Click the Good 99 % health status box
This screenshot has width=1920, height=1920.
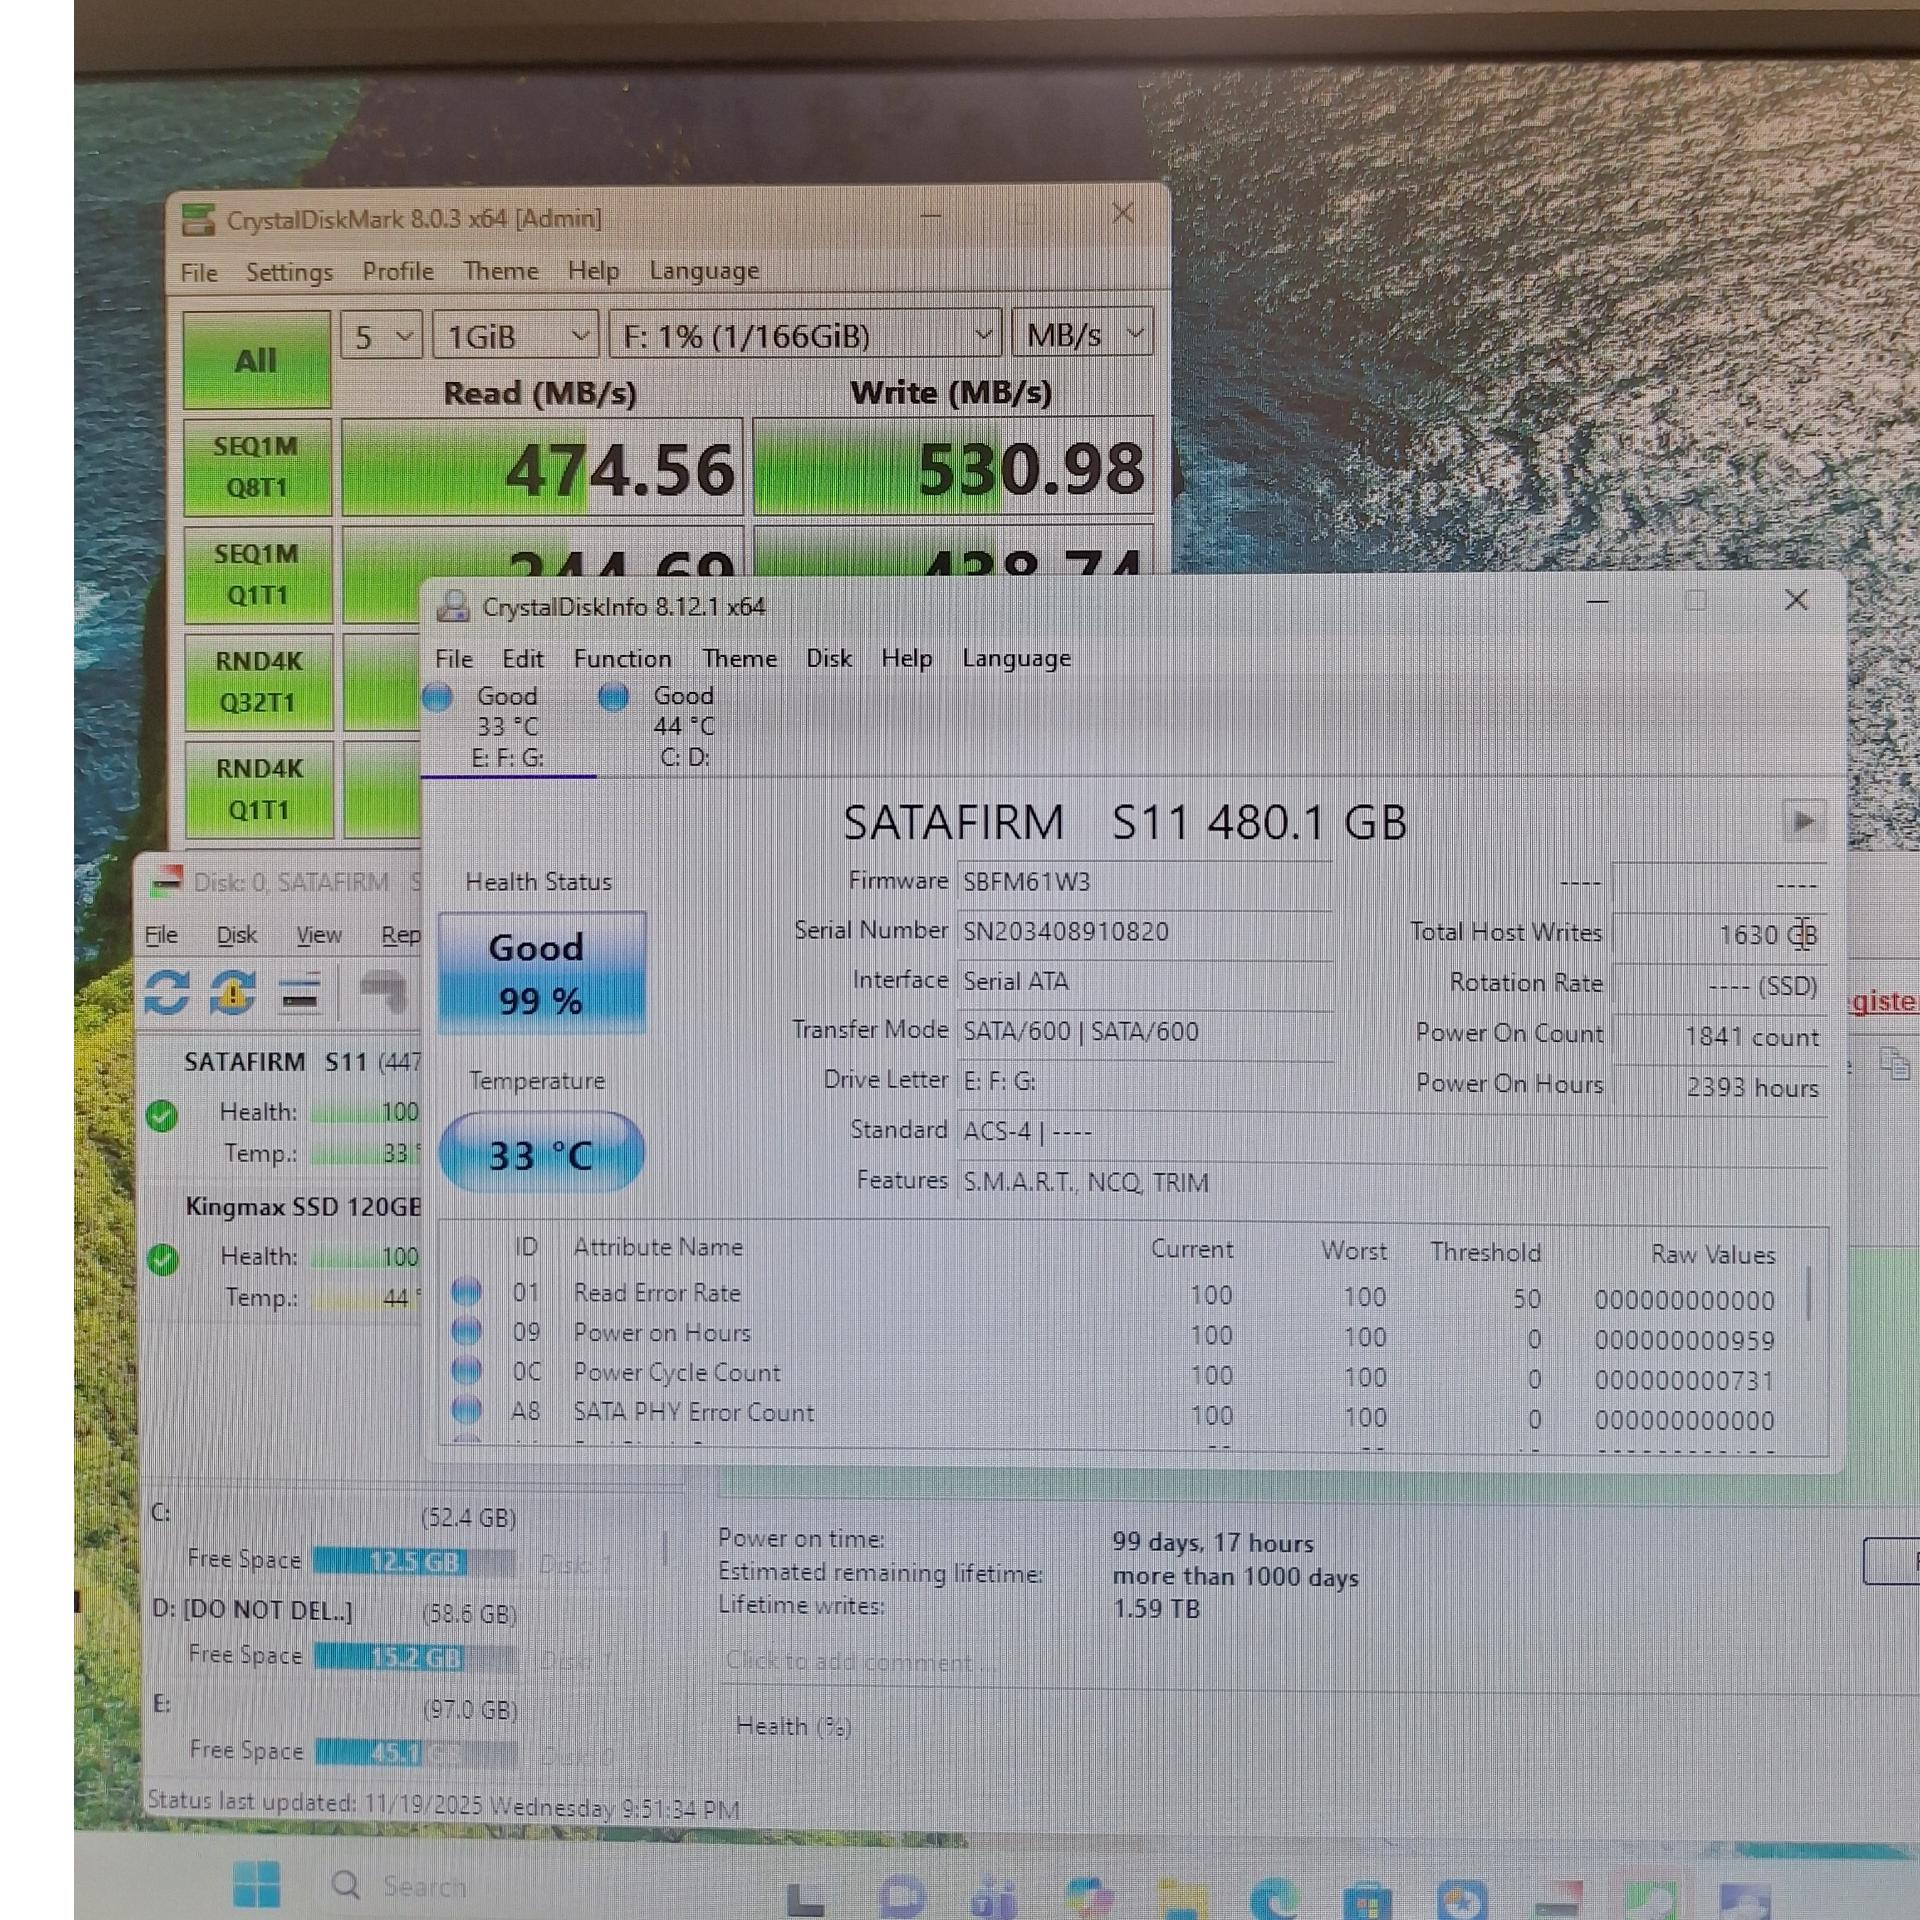tap(541, 972)
